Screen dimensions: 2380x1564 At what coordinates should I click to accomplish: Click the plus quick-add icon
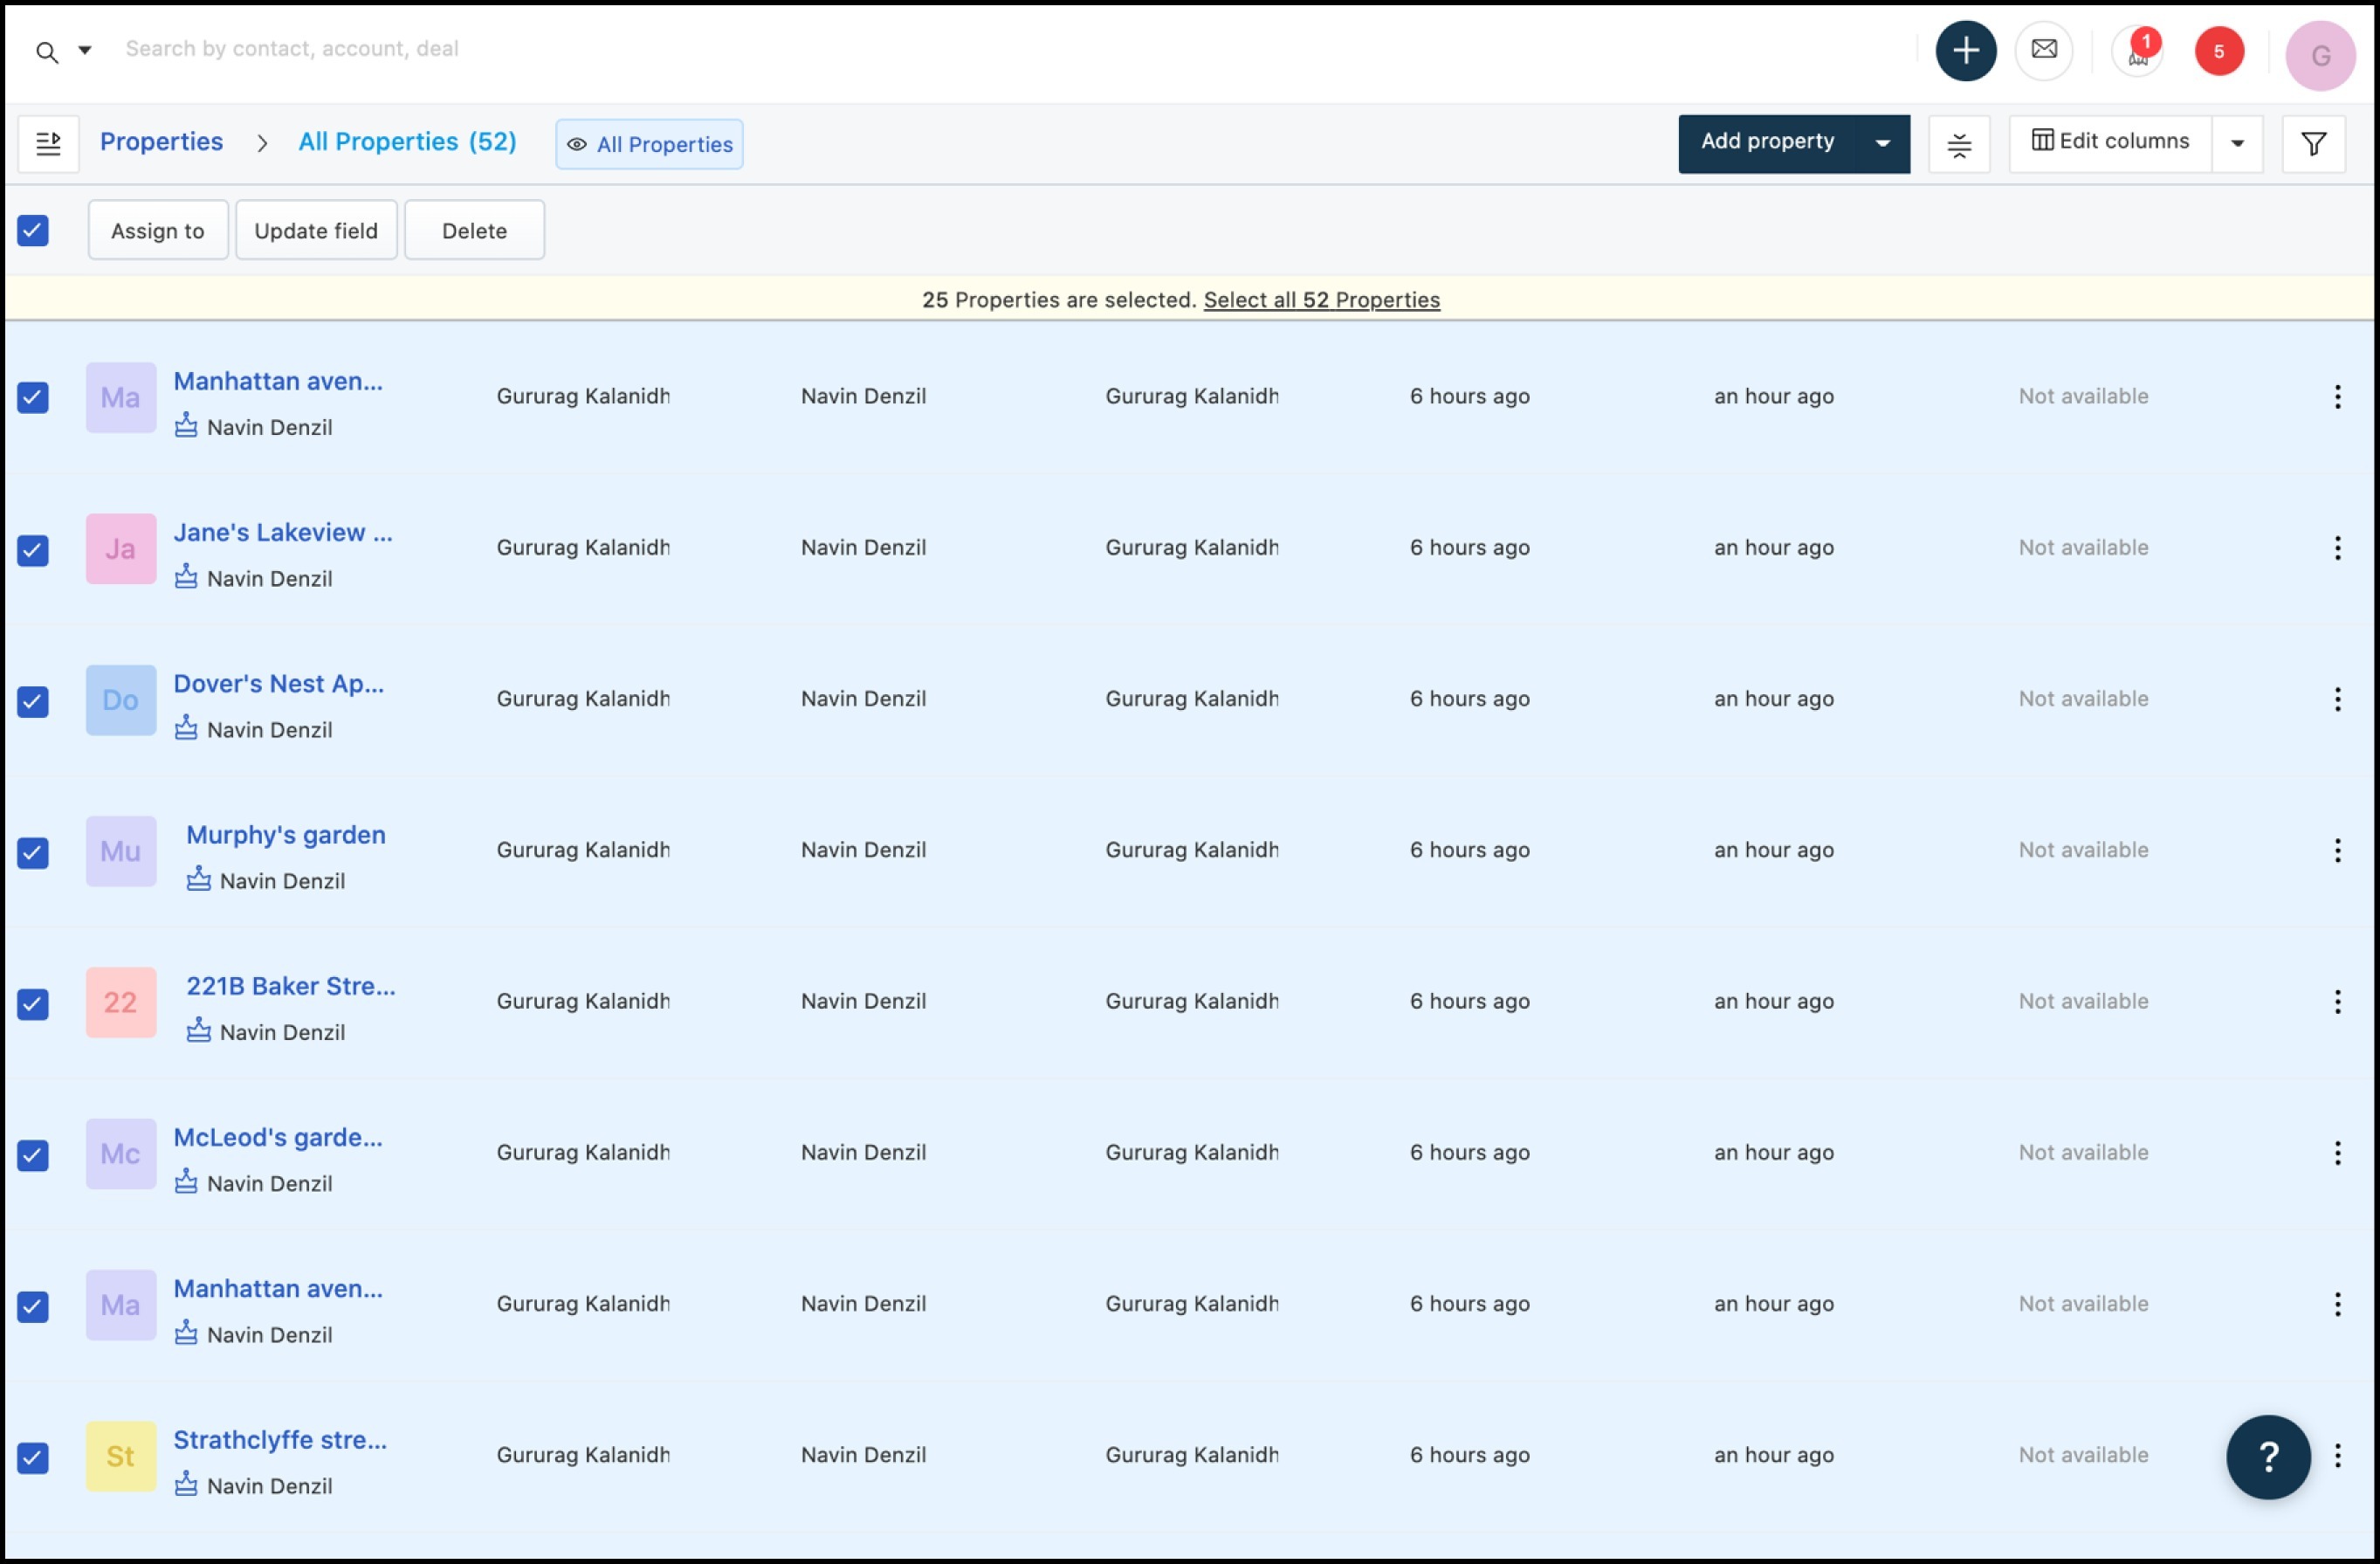[1965, 51]
